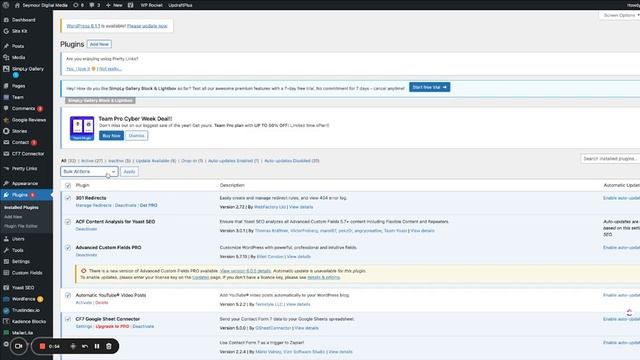Click Buy Now in Team Pro banner

111,136
